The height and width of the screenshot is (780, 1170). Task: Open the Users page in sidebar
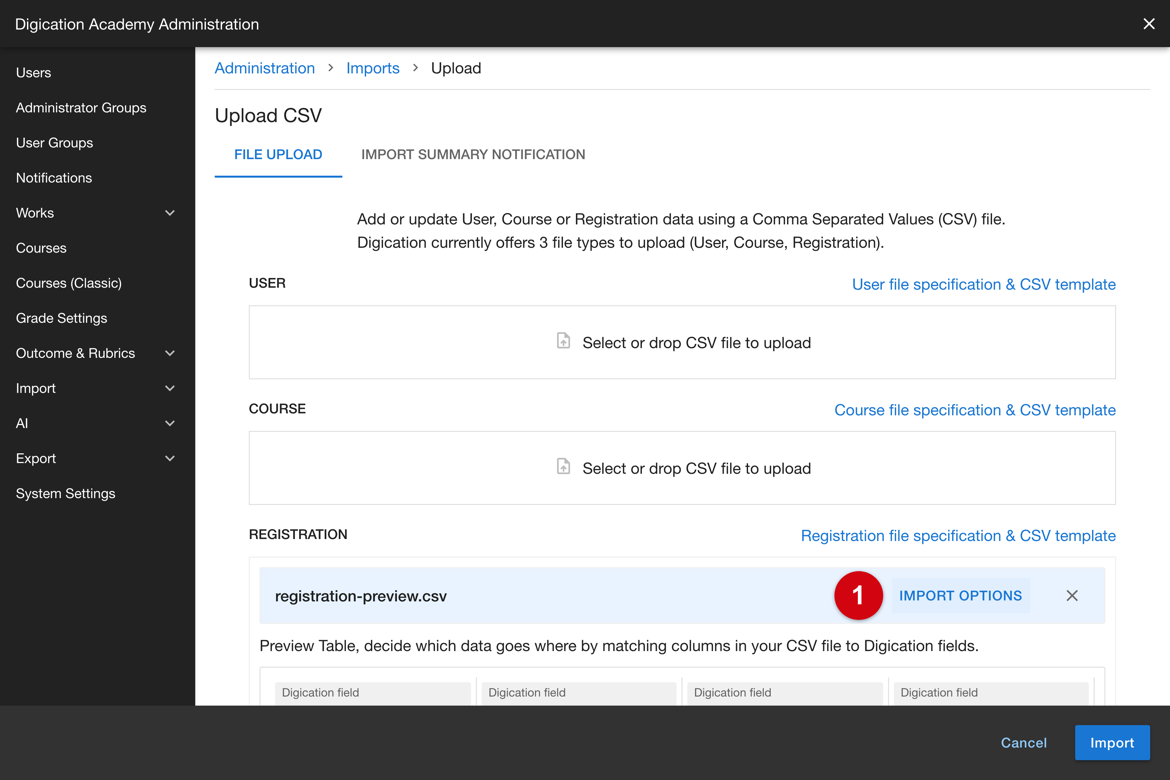(34, 72)
